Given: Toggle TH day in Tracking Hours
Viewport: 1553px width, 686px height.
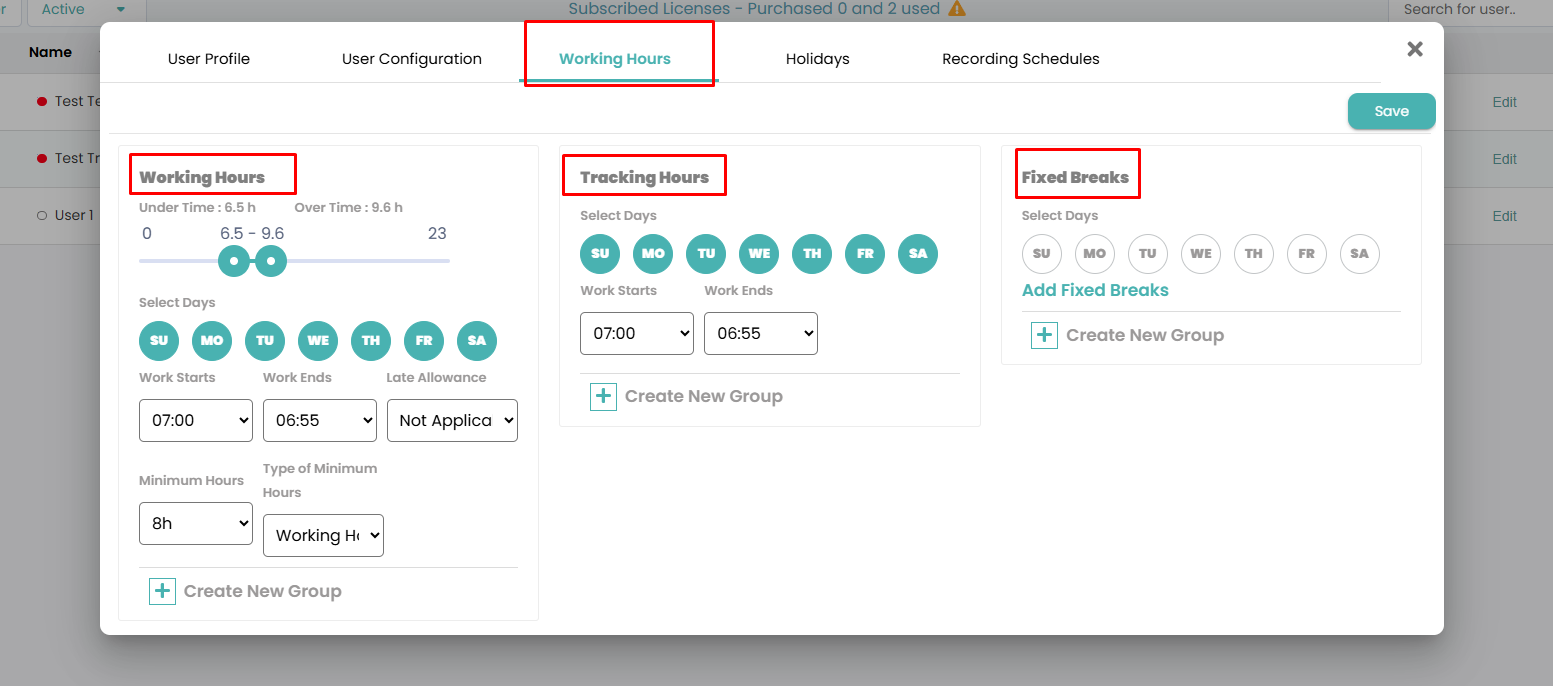Looking at the screenshot, I should coord(812,254).
